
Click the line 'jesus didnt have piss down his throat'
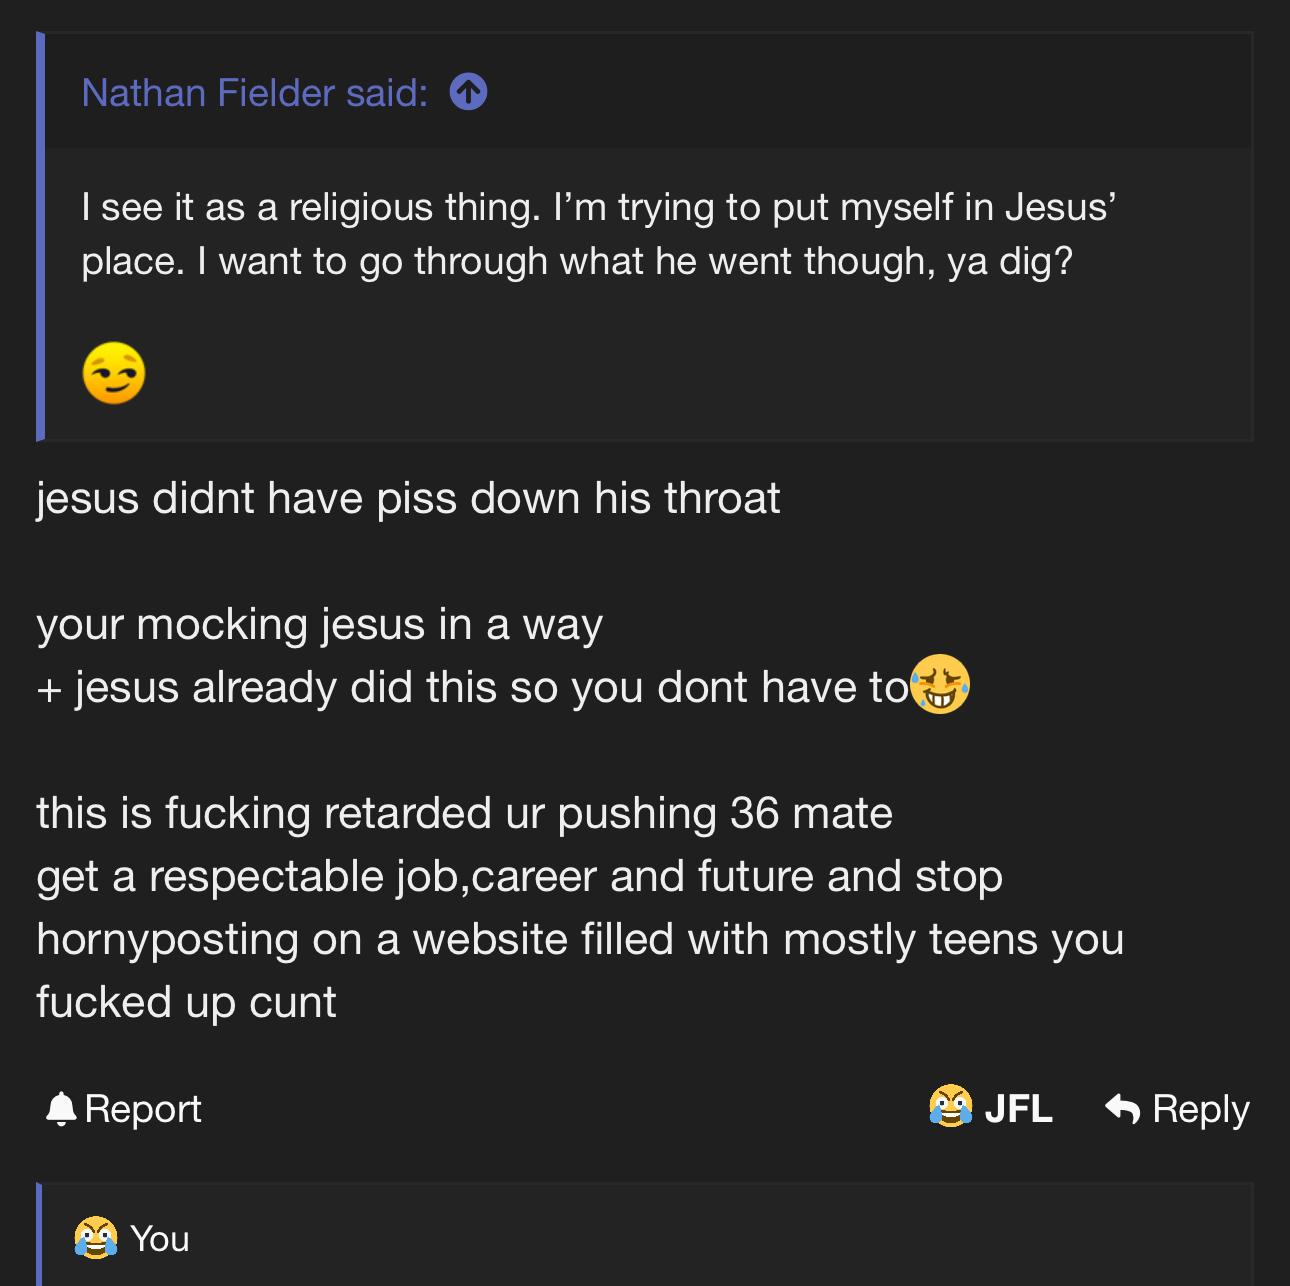click(408, 498)
